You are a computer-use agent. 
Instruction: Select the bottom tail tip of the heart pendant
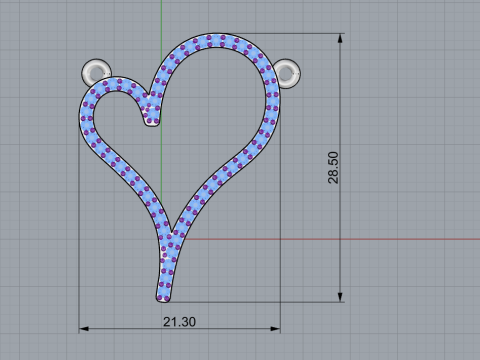[x=163, y=298]
